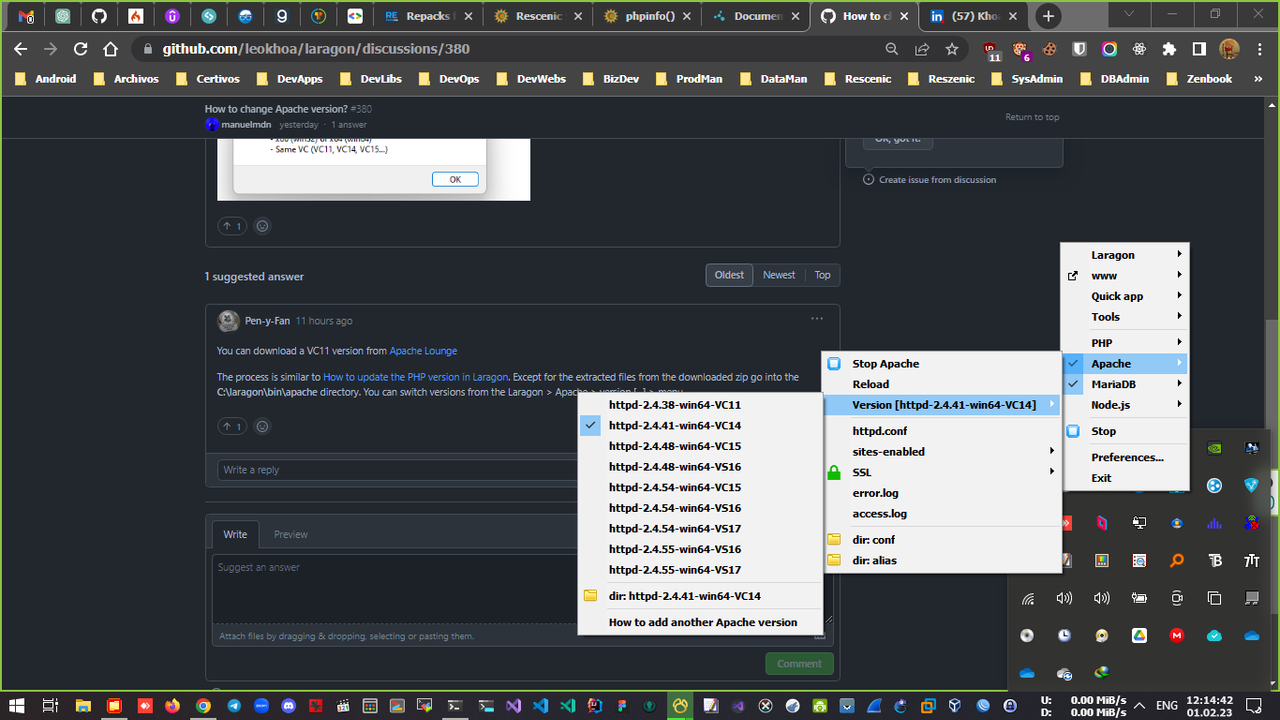The width and height of the screenshot is (1280, 720).
Task: Expand the Node.js submenu
Action: pos(1125,405)
